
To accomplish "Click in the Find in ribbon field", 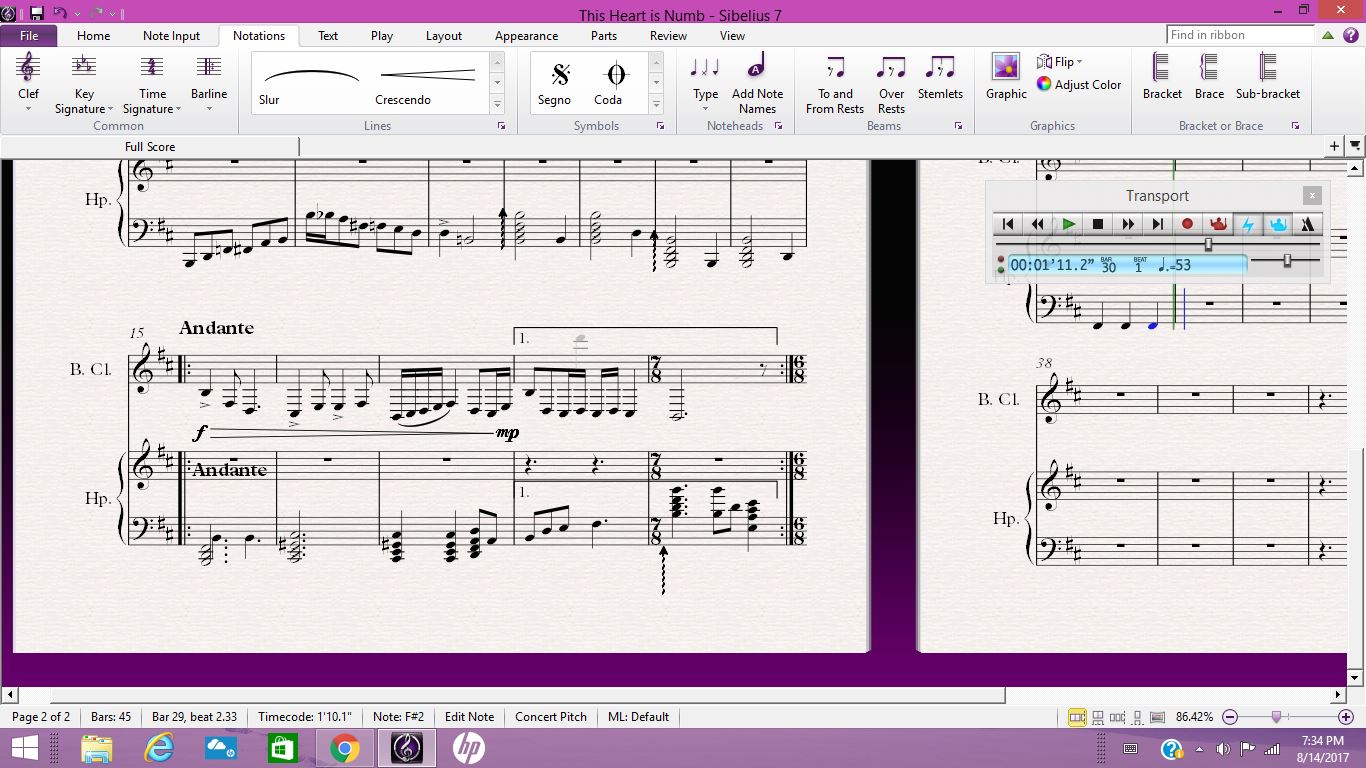I will [x=1240, y=35].
